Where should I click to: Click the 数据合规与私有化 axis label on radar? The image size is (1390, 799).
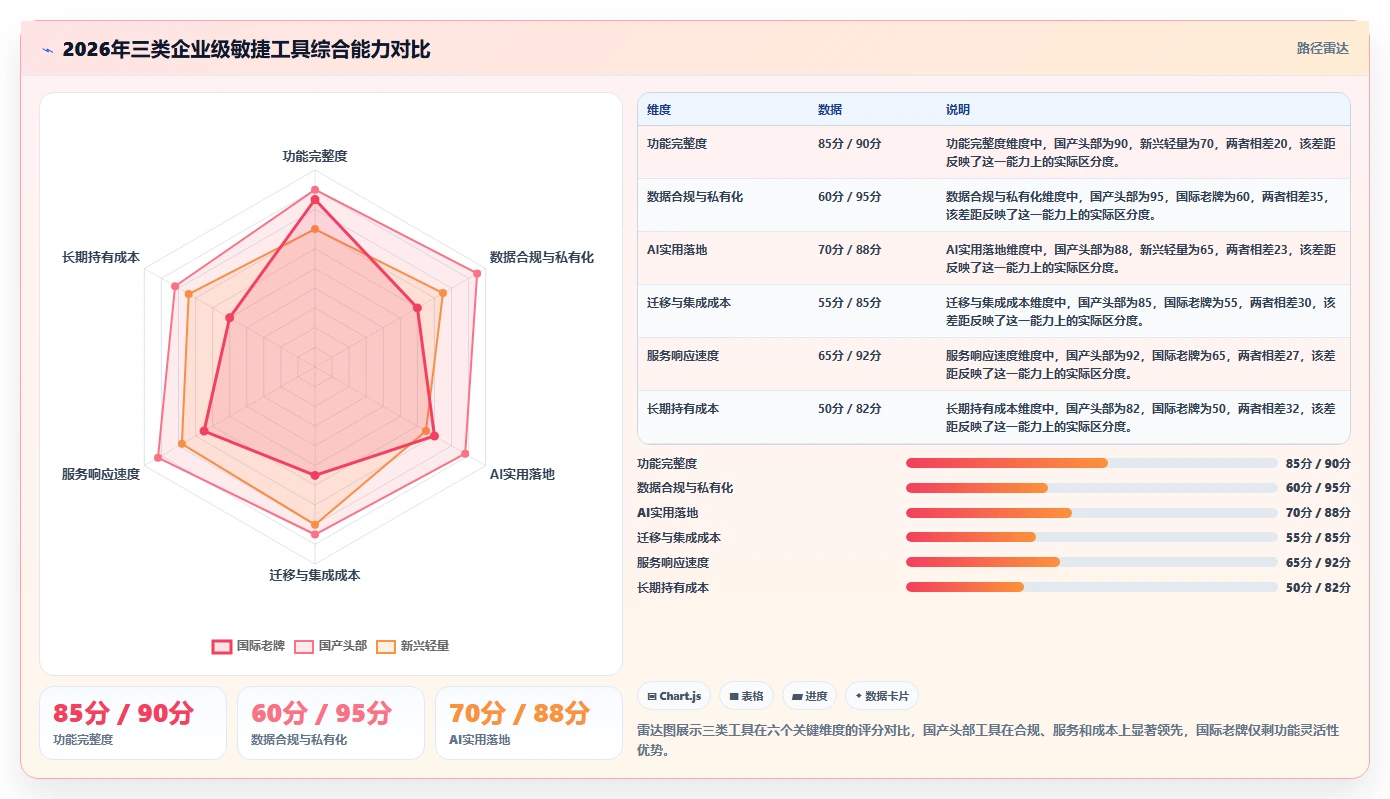[542, 257]
